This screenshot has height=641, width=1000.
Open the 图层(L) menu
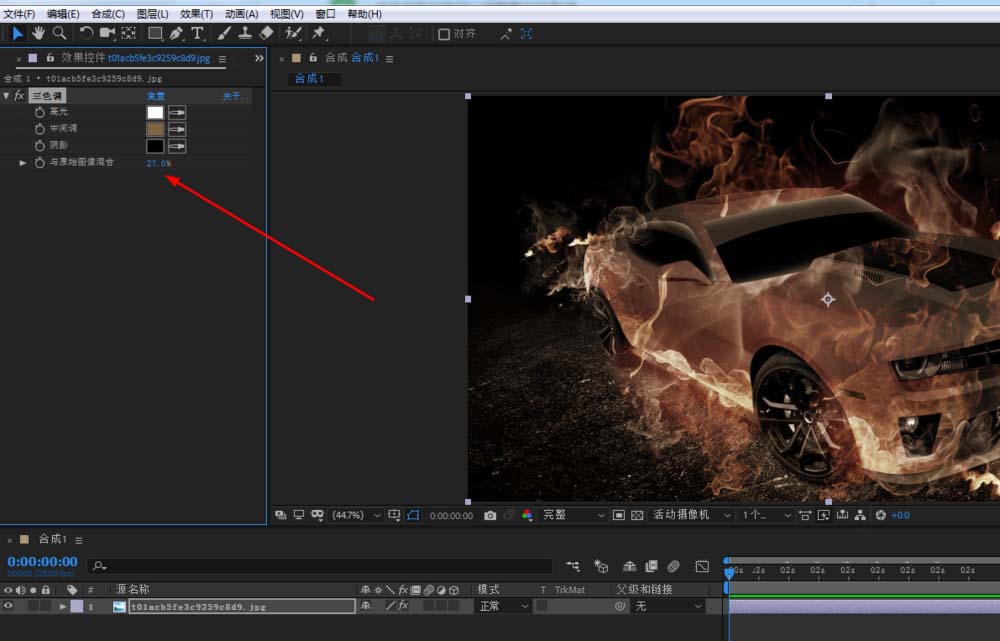(x=152, y=14)
